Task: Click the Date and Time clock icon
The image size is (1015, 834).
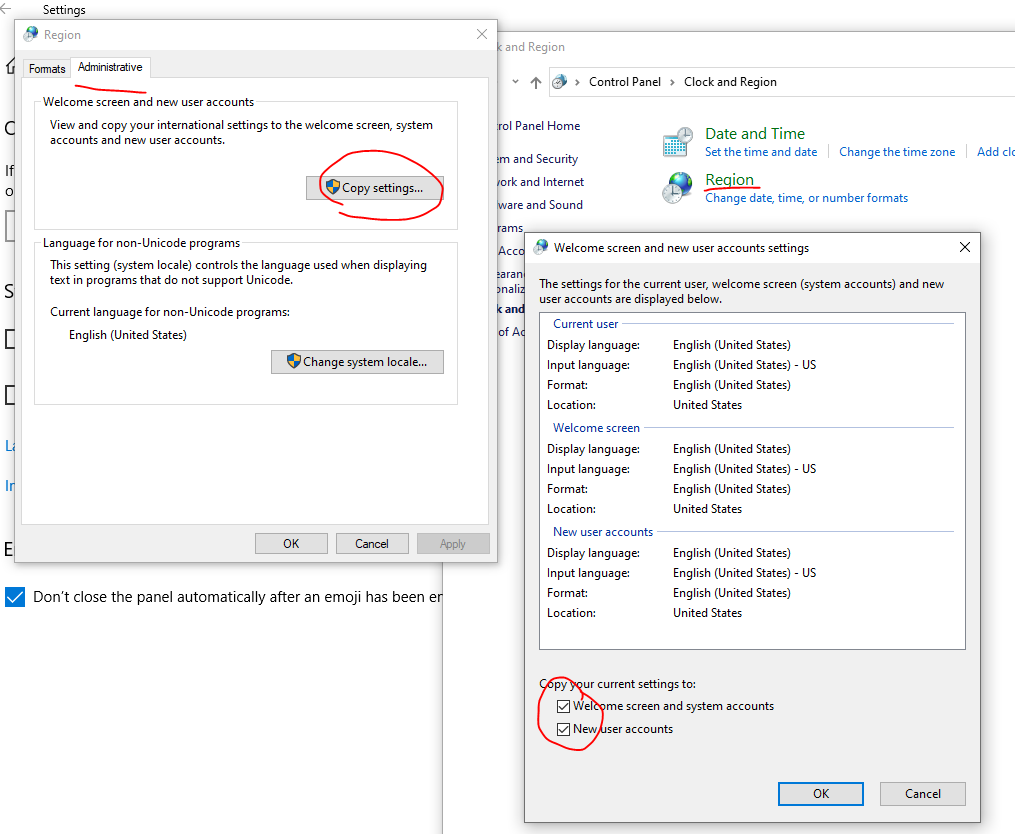Action: click(x=678, y=142)
